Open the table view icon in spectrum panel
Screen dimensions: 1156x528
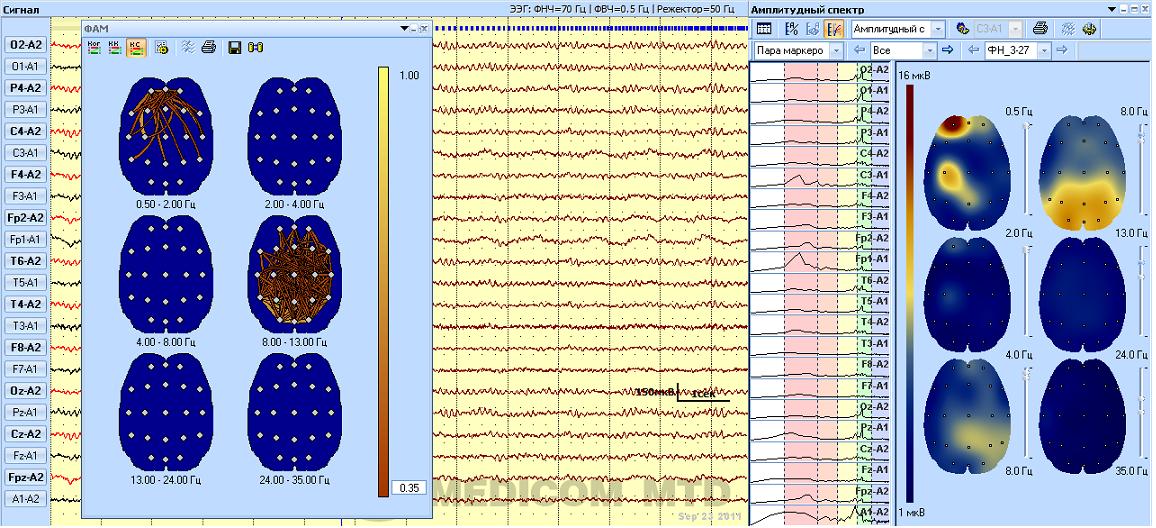coord(764,29)
